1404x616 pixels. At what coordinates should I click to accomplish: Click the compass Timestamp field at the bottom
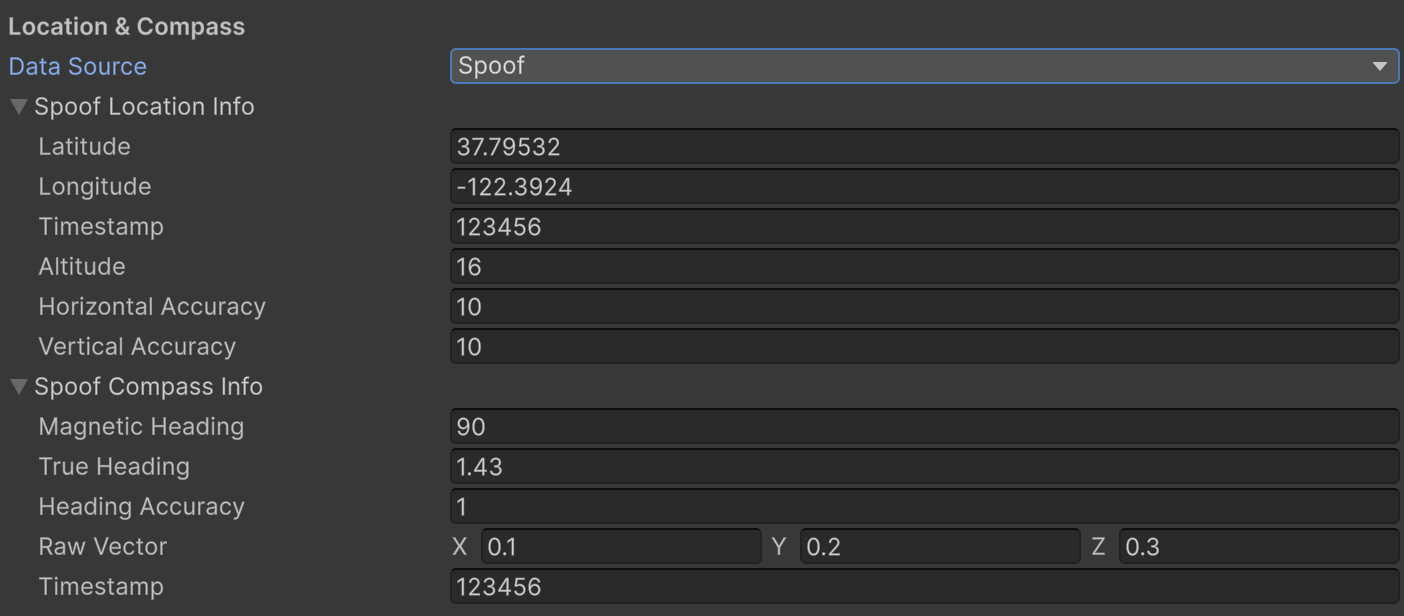coord(920,586)
